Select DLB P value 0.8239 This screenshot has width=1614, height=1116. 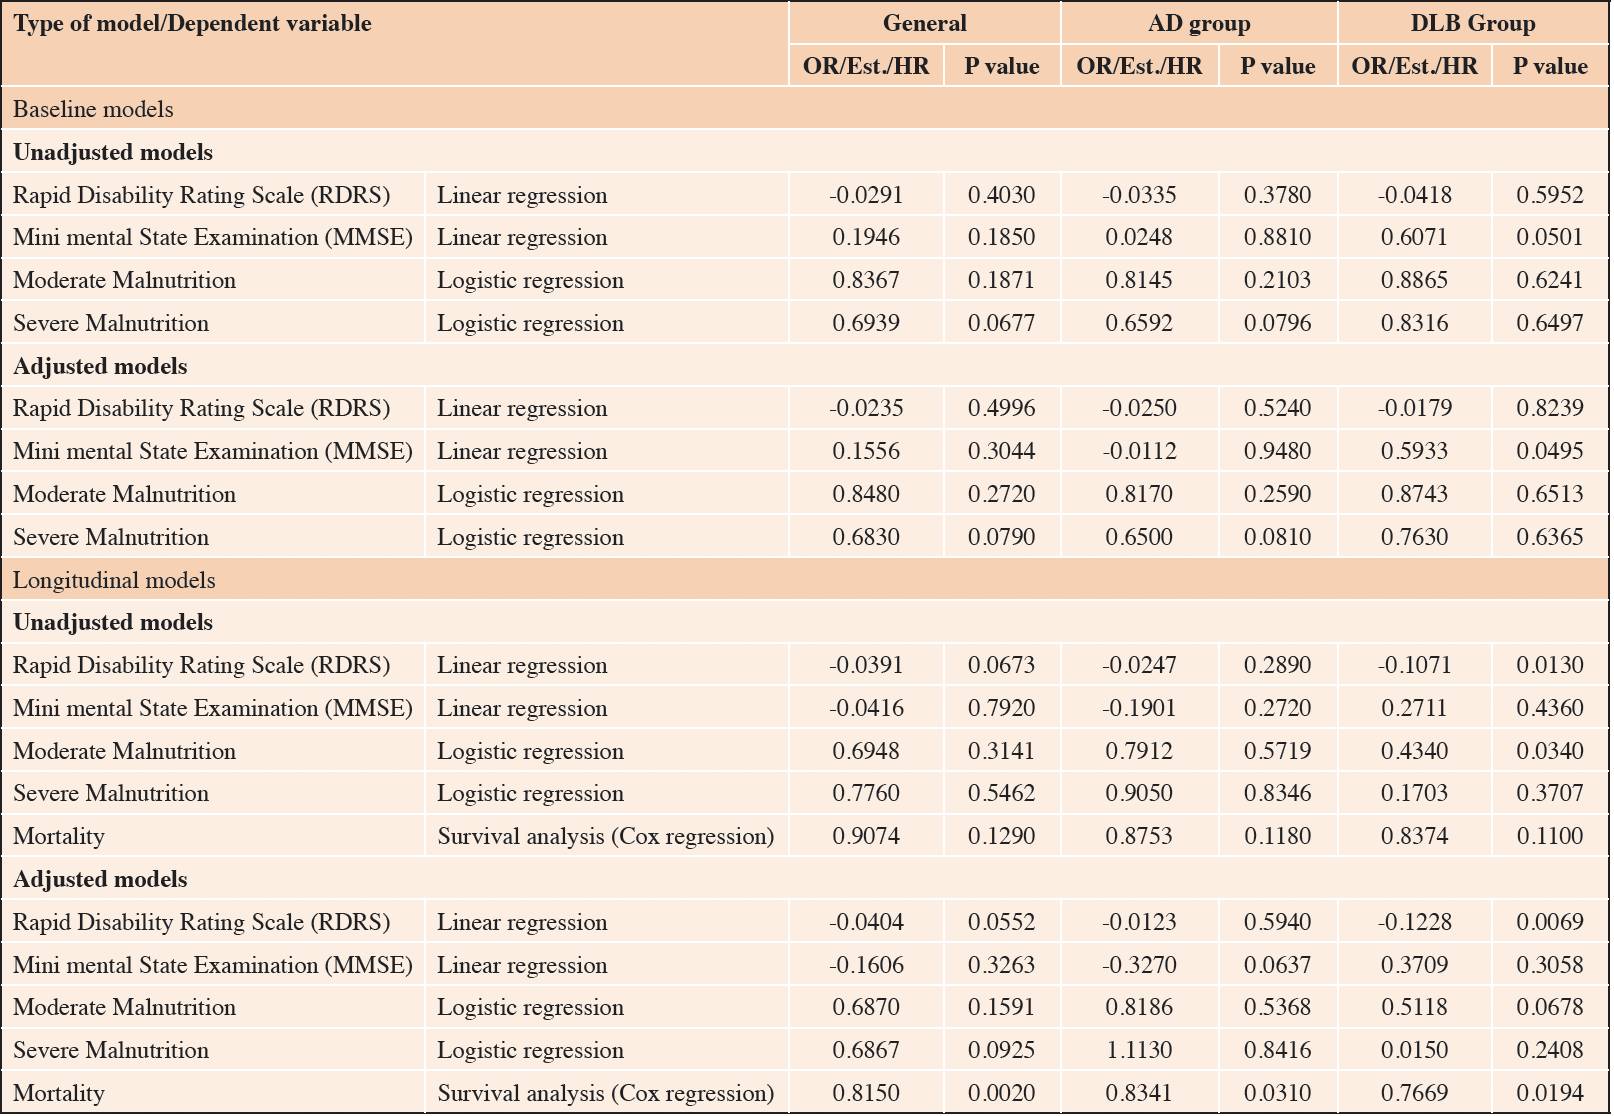point(1550,408)
